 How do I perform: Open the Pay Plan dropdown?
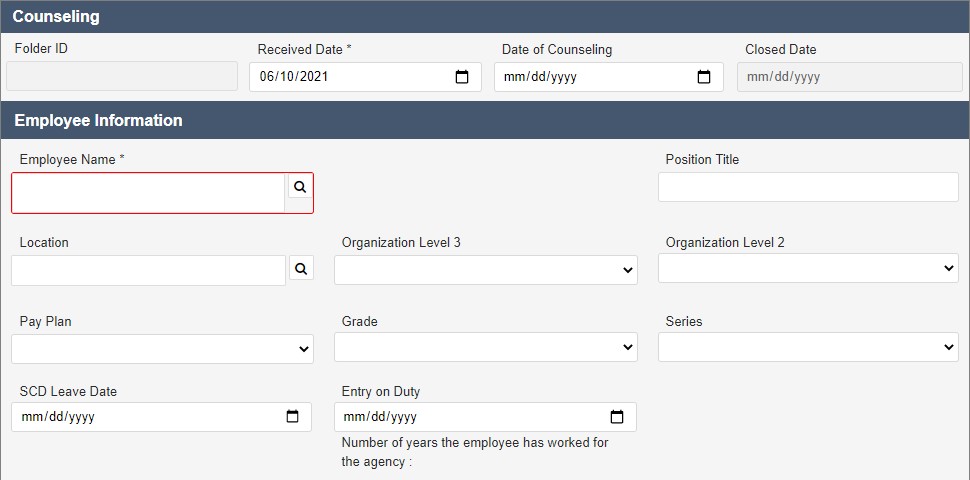pos(162,349)
